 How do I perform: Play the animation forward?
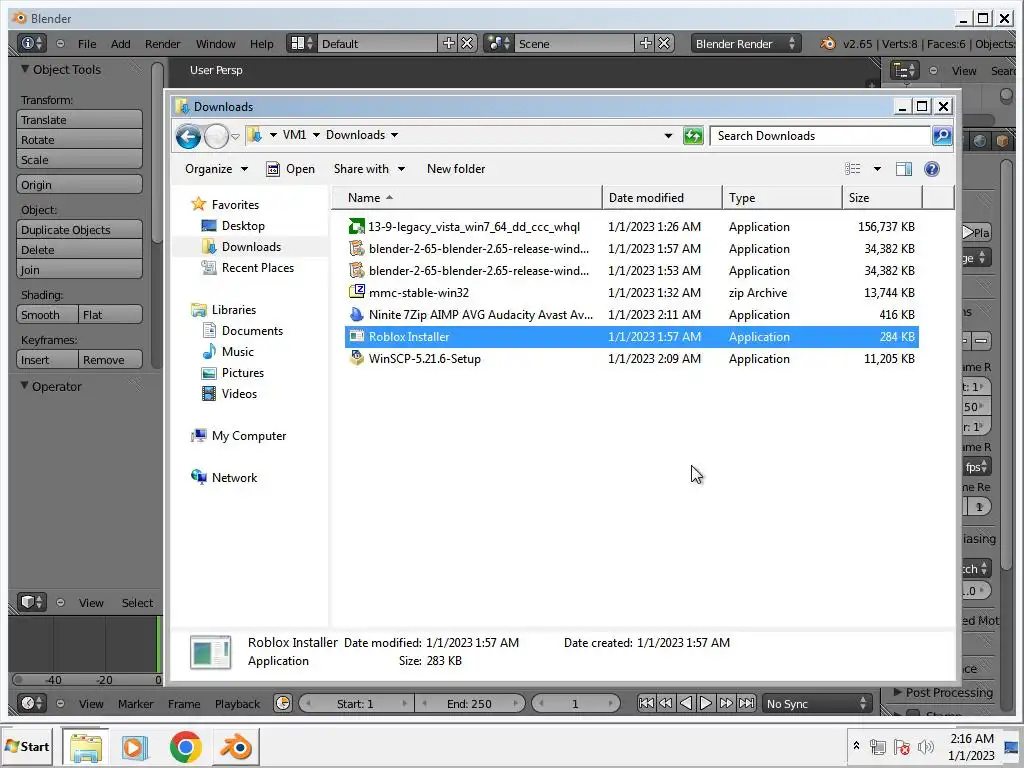(706, 703)
